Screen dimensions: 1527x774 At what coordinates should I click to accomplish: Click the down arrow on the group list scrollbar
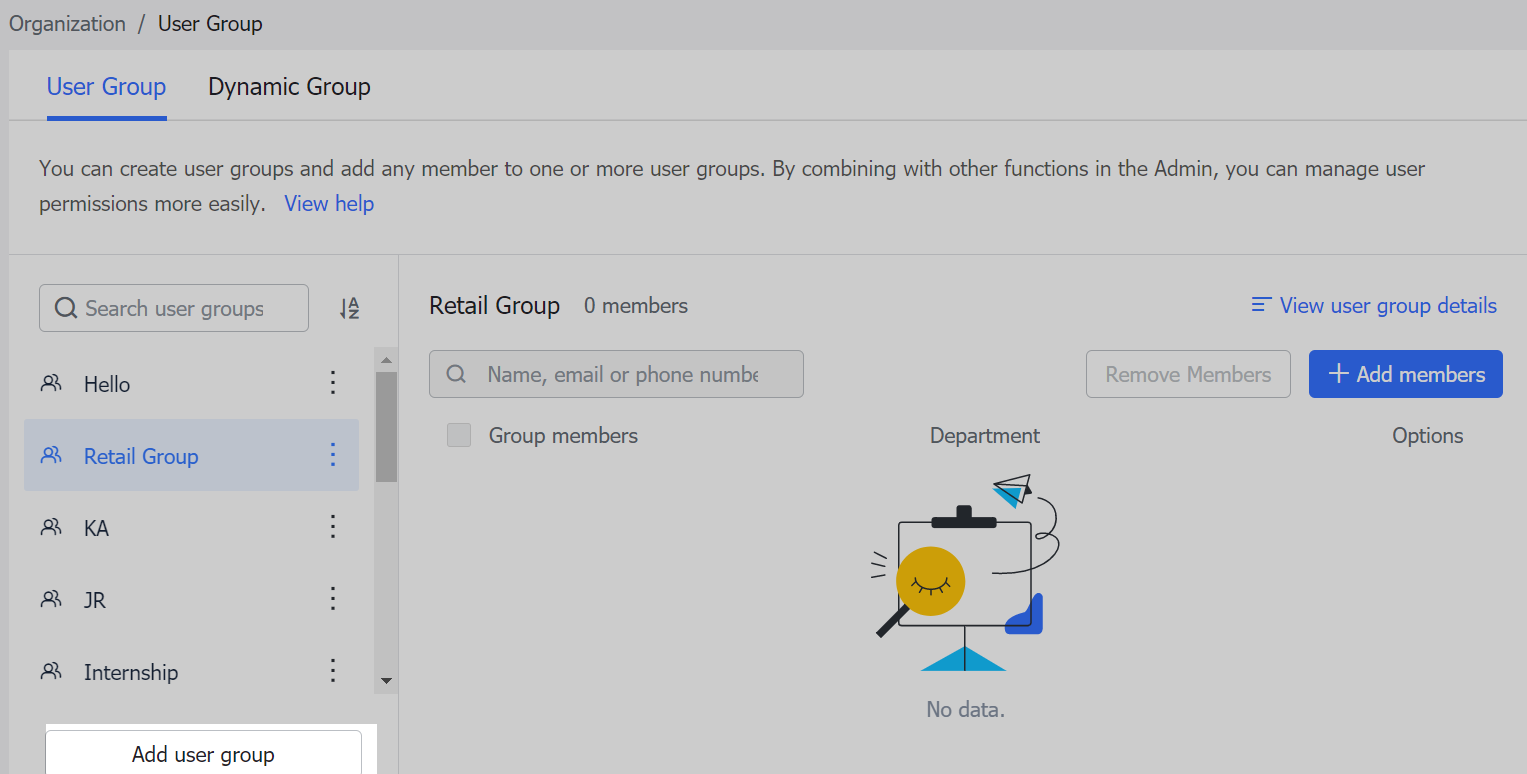(x=386, y=679)
